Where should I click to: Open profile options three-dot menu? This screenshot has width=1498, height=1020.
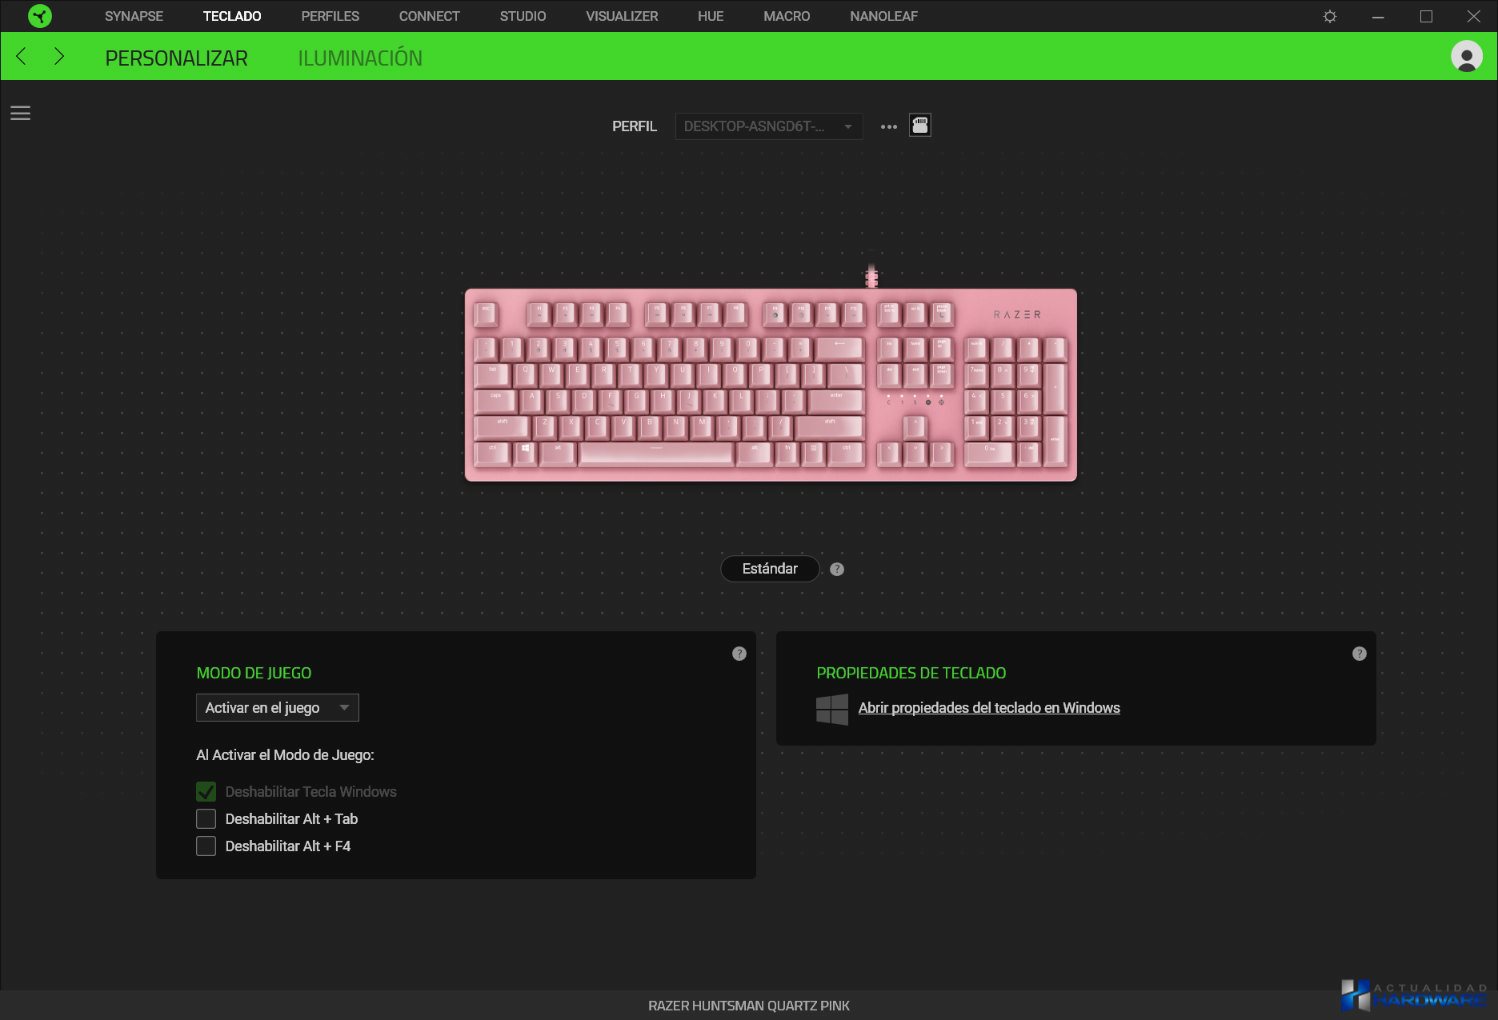(889, 127)
